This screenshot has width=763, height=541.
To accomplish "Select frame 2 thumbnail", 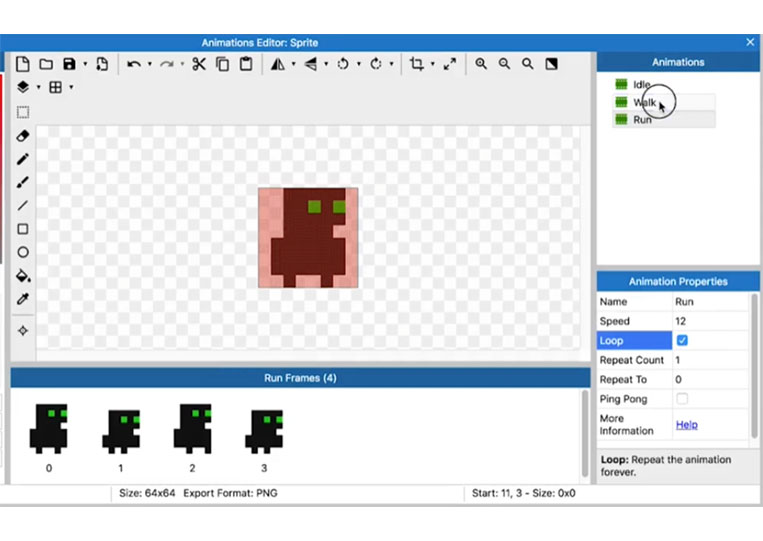I will click(x=193, y=429).
